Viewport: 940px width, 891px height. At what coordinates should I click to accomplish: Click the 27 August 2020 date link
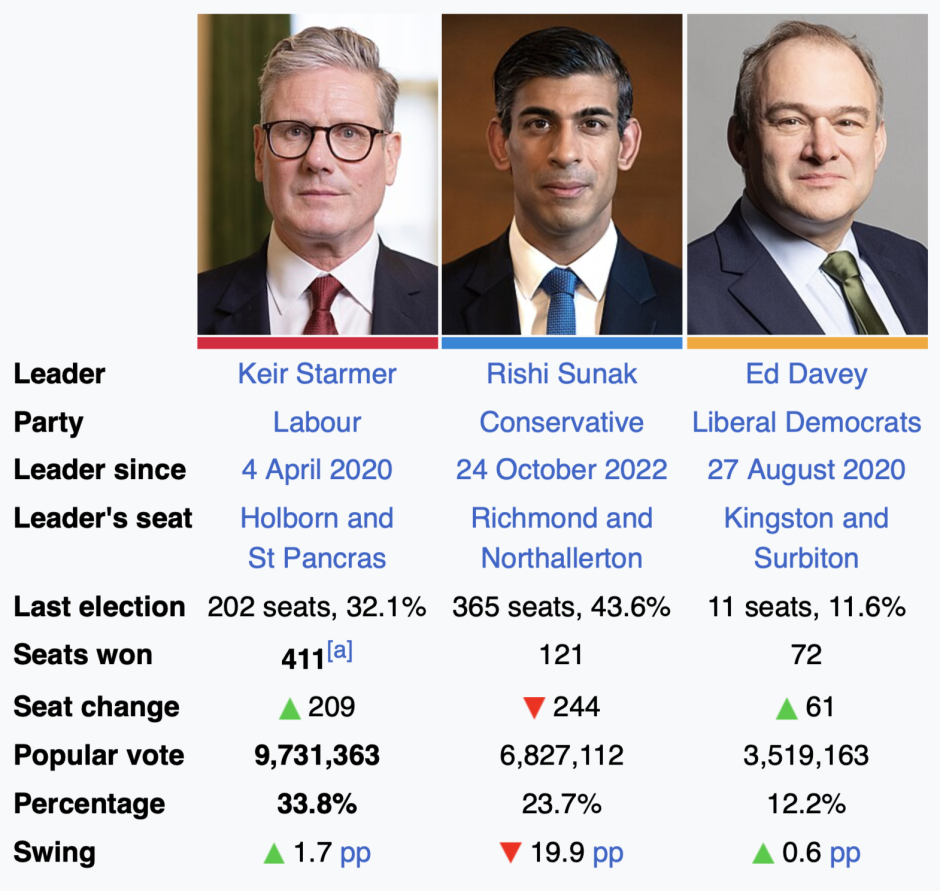point(806,470)
